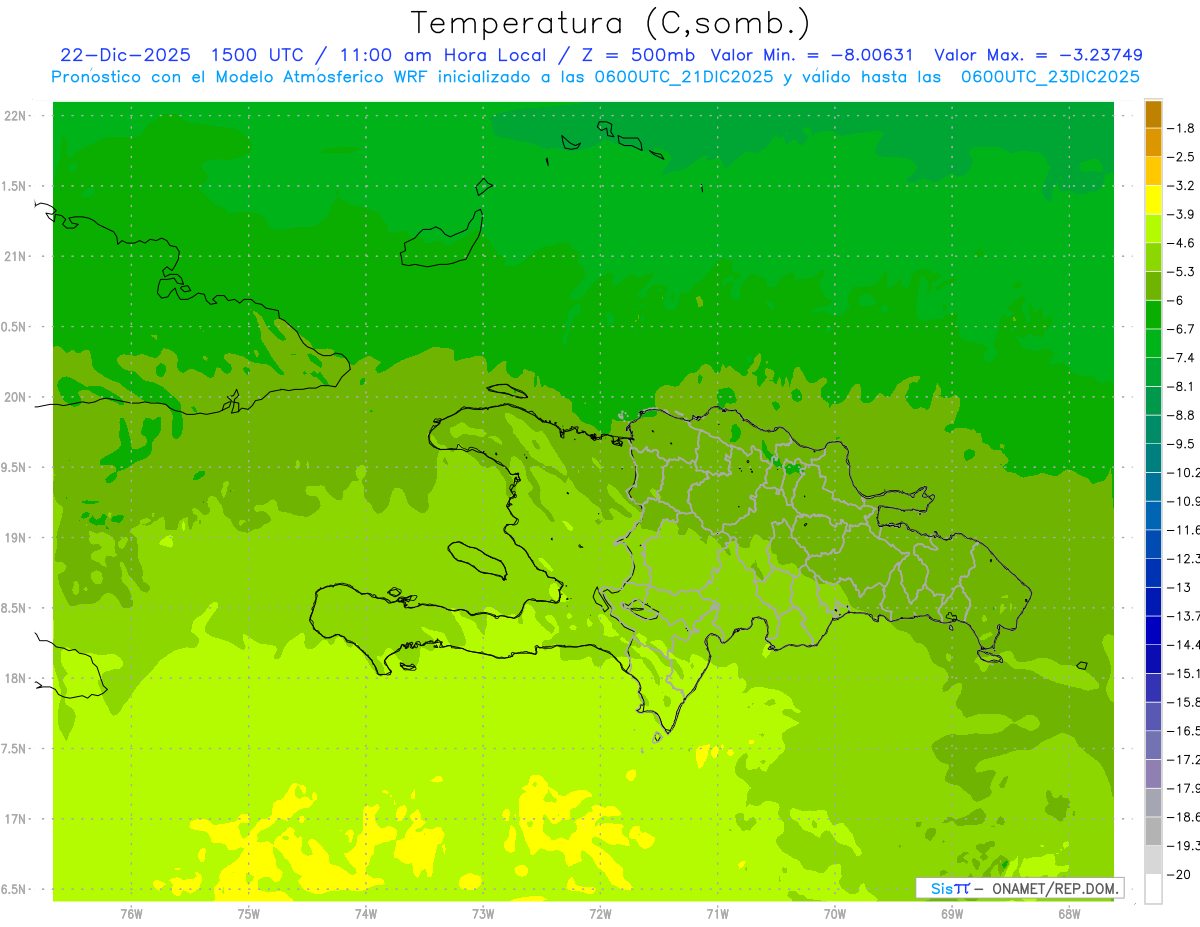Click the '-9.5' color scale label

point(1180,444)
